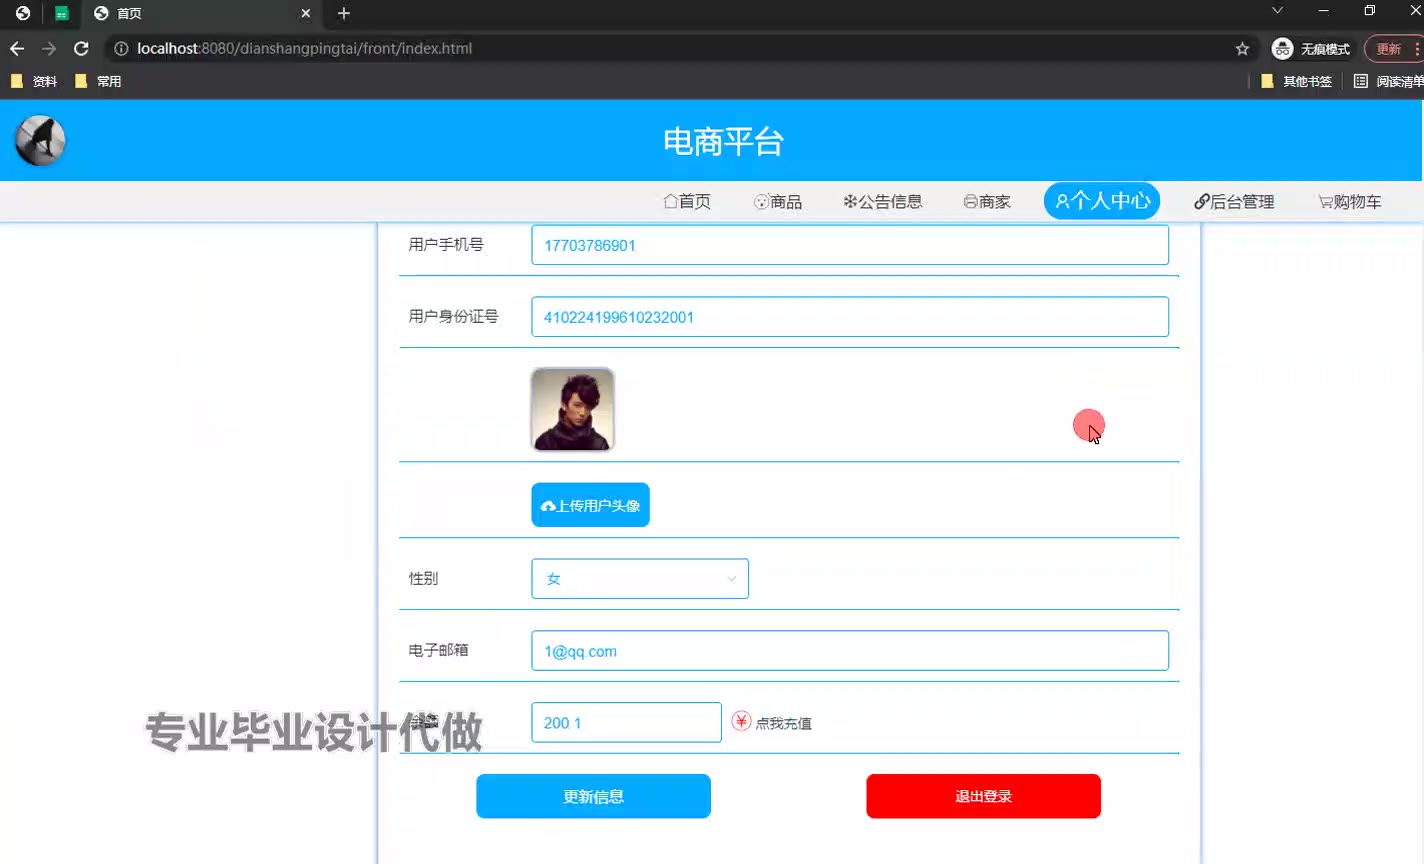Viewport: 1424px width, 864px height.
Task: Click the site logo avatar in header
Action: tap(40, 141)
